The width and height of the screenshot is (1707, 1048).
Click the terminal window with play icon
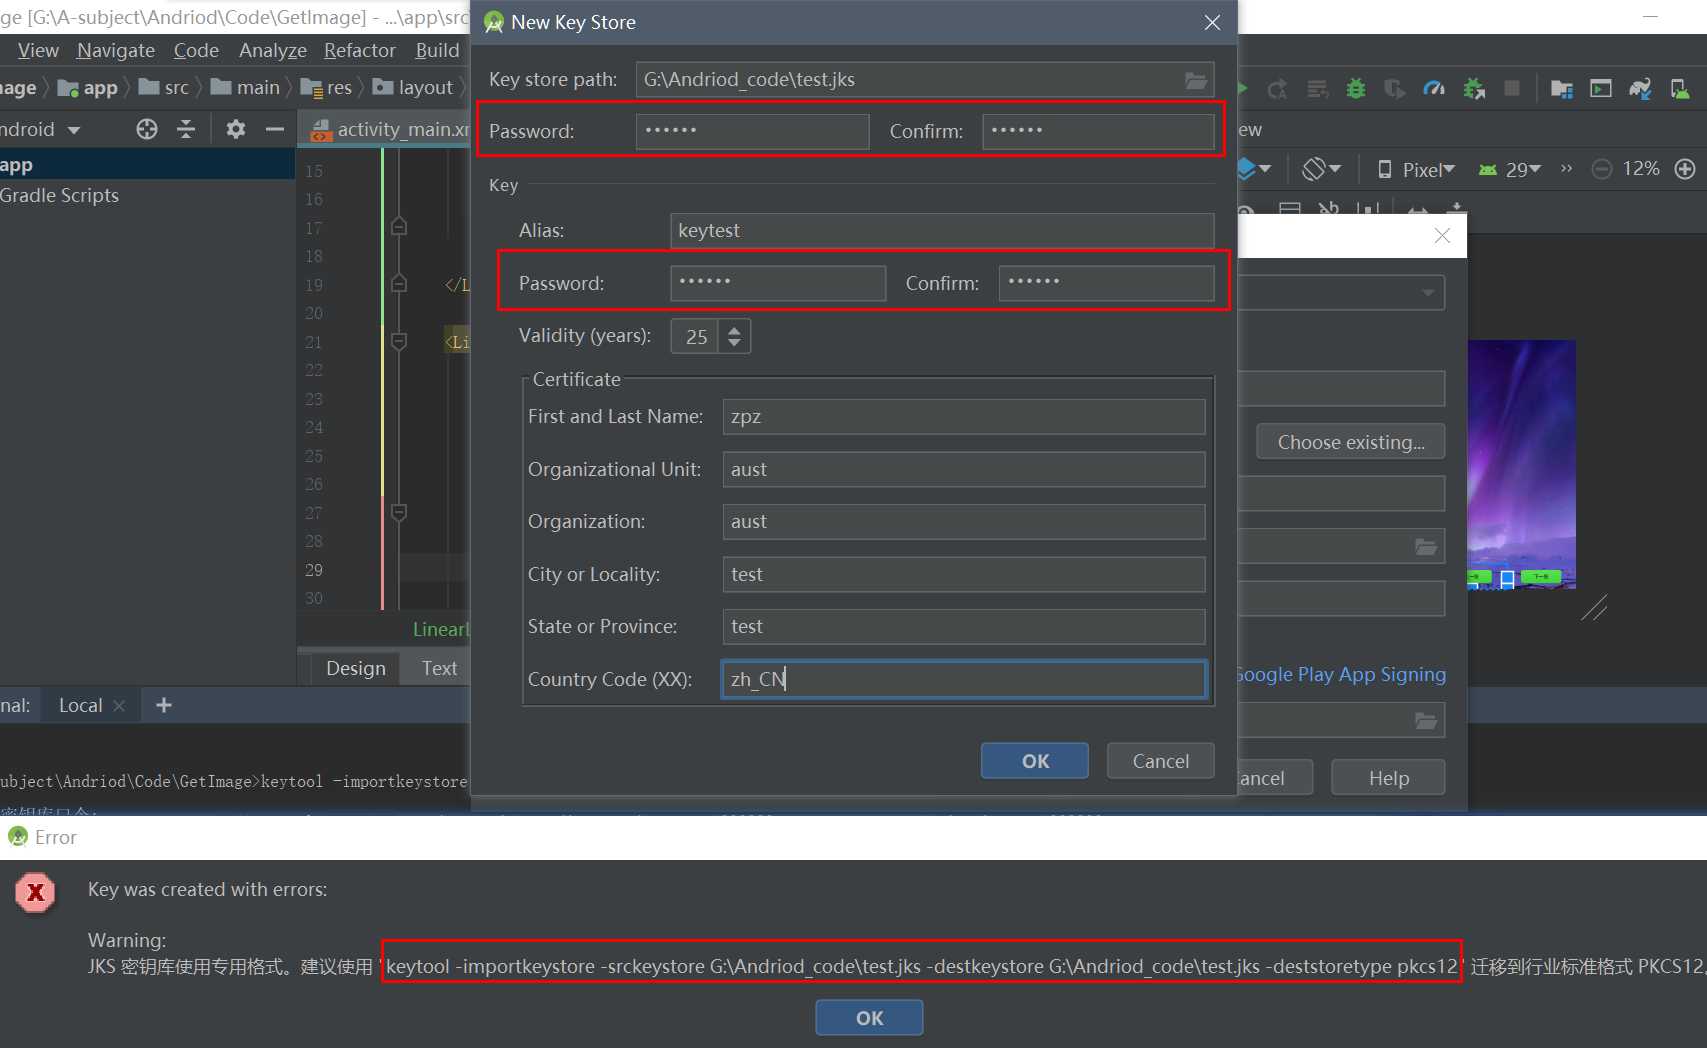click(x=1601, y=89)
